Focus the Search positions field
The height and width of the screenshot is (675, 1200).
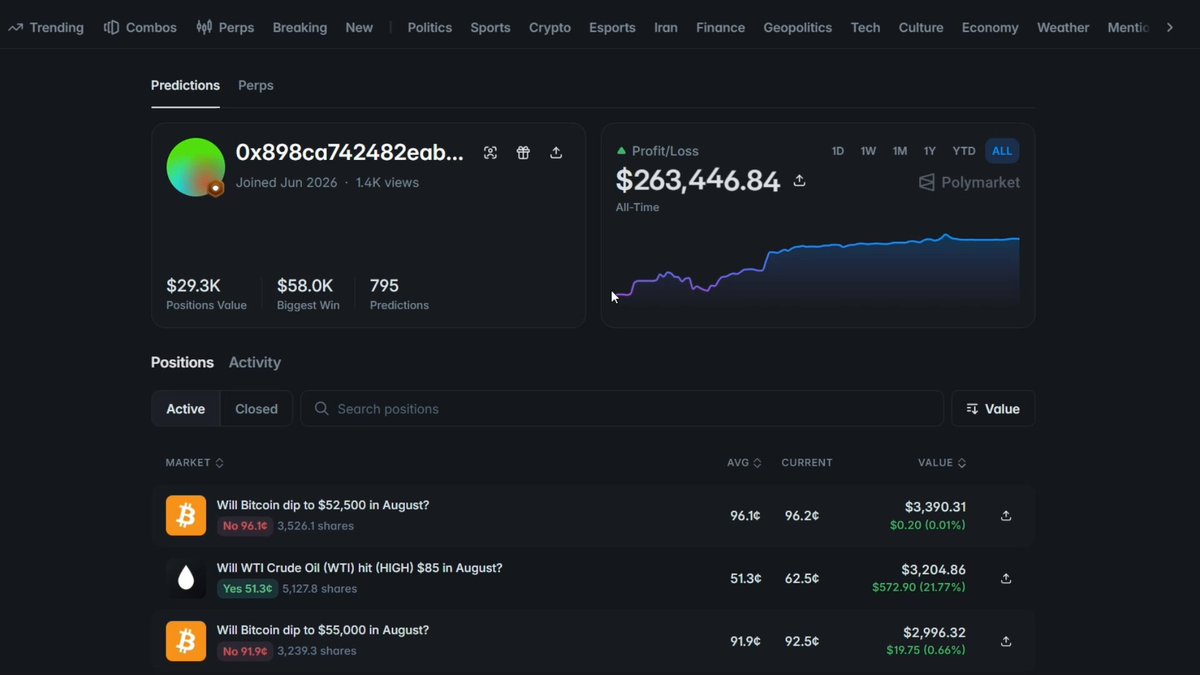click(622, 409)
